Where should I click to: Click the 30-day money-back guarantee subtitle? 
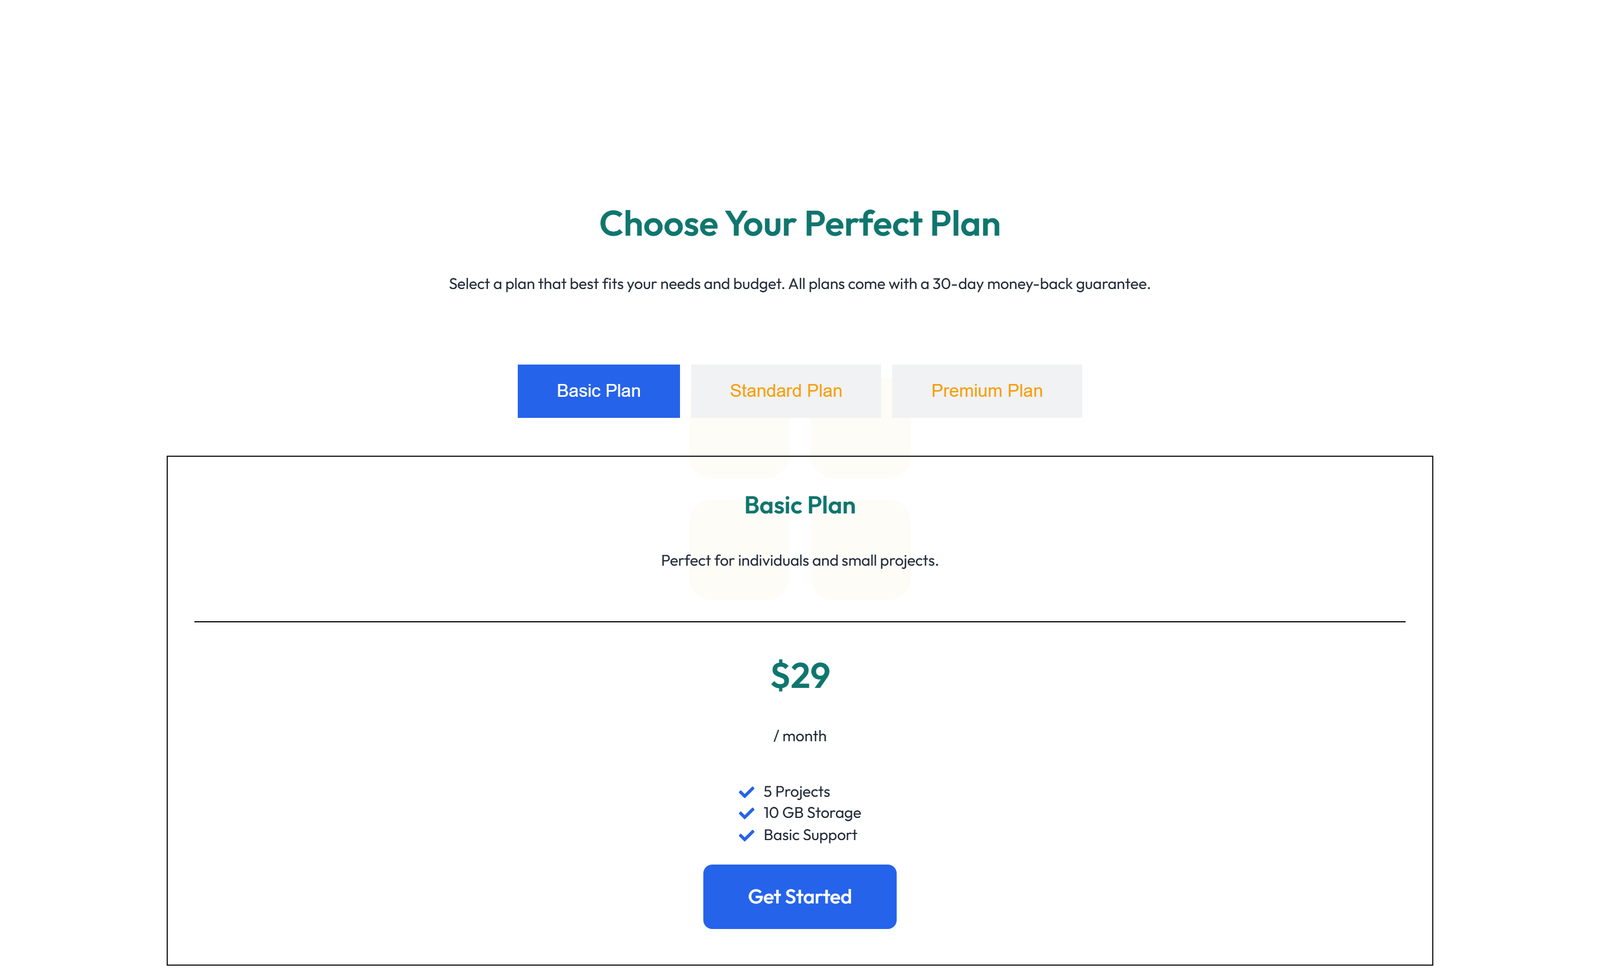click(x=799, y=283)
